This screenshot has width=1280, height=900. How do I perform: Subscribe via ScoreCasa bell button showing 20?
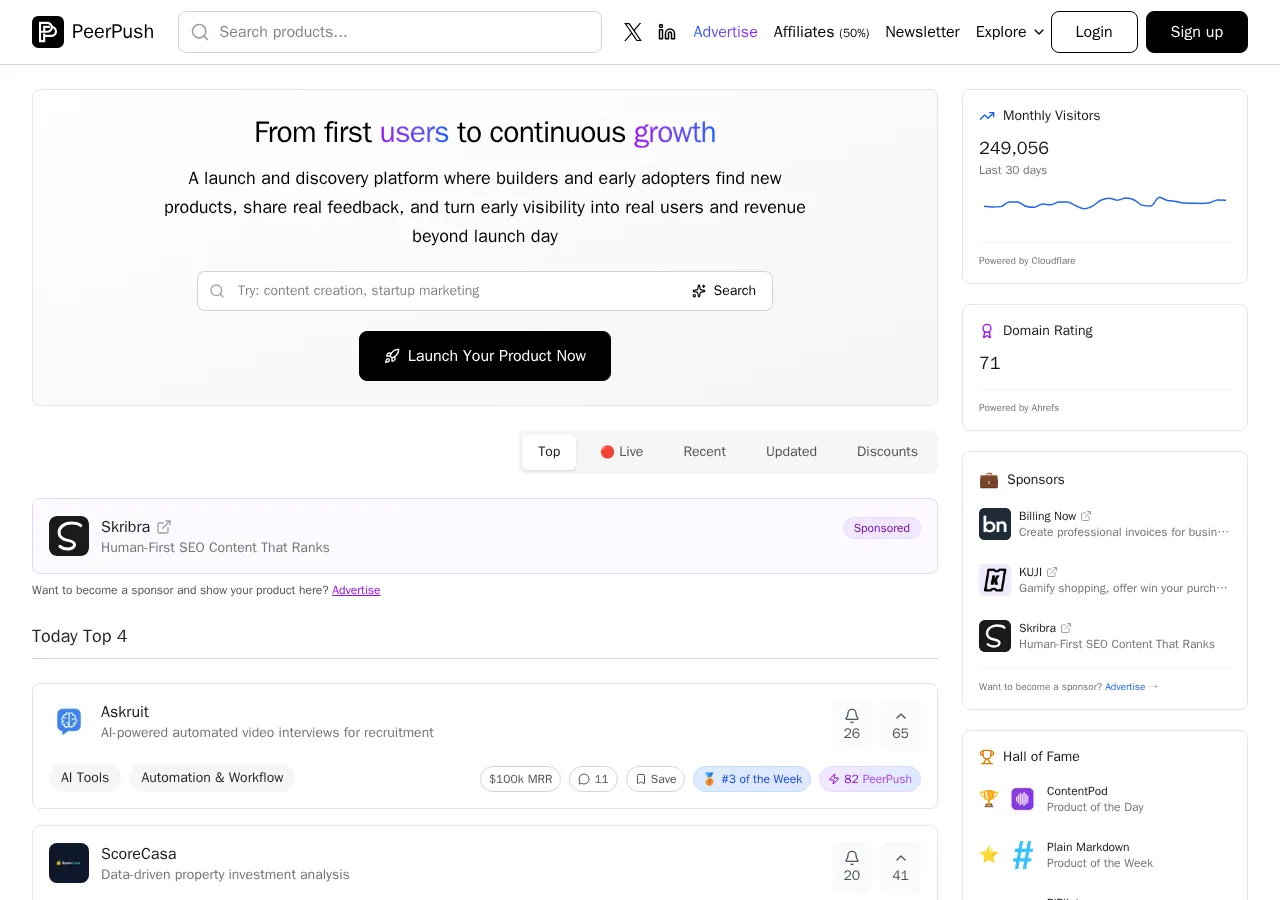tap(852, 867)
